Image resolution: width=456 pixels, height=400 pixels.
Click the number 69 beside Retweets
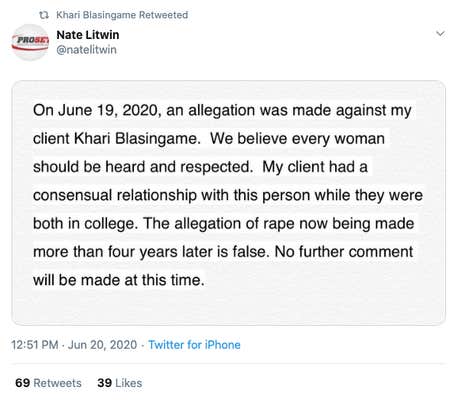(22, 383)
